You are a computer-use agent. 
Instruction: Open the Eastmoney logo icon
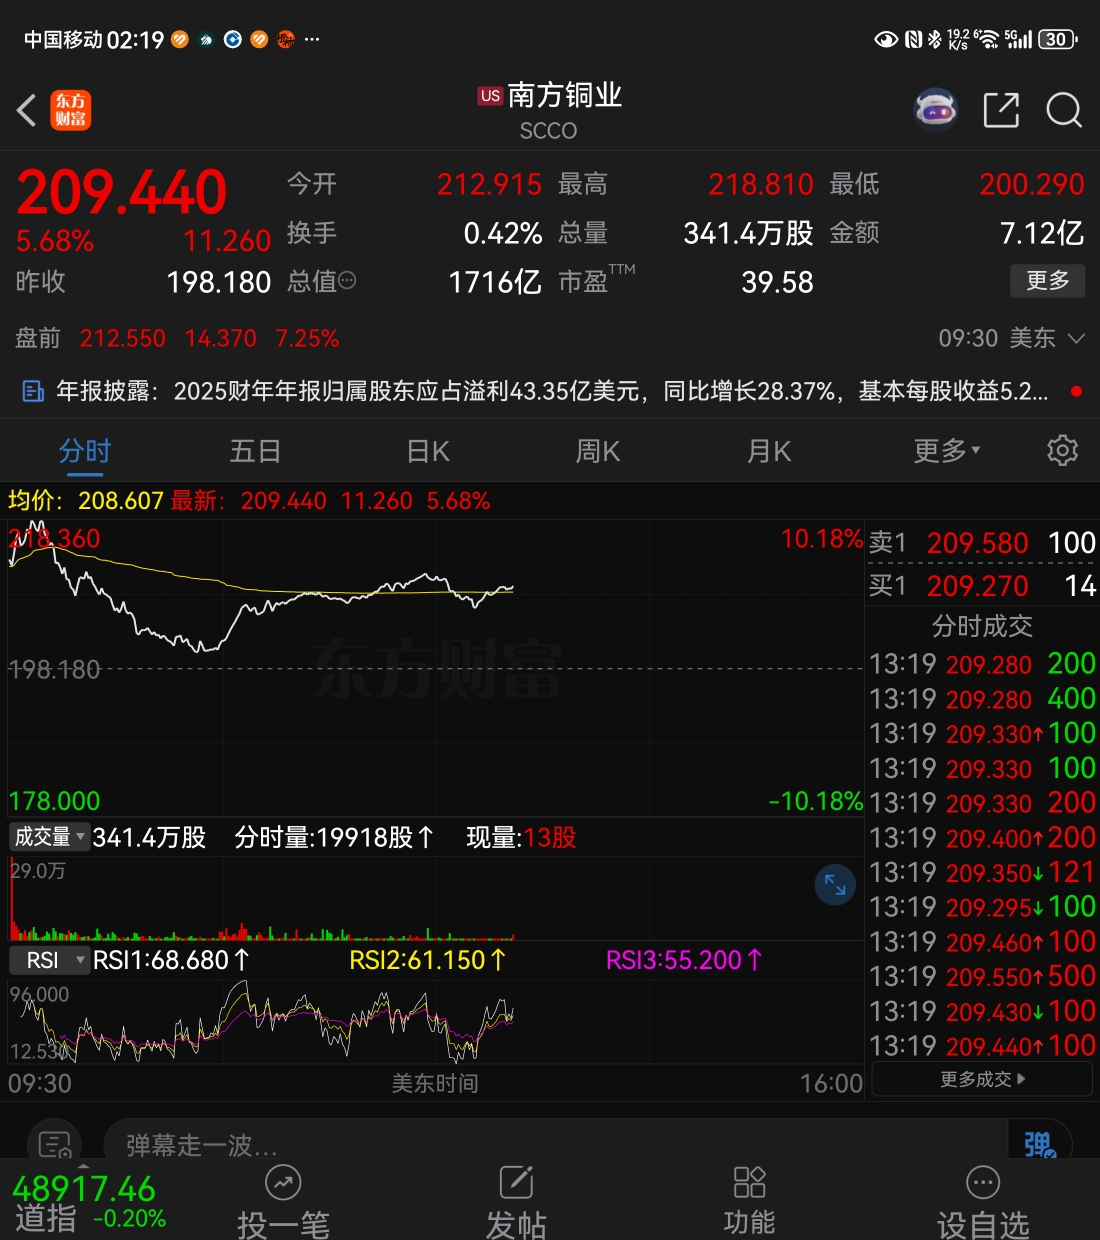pyautogui.click(x=71, y=110)
